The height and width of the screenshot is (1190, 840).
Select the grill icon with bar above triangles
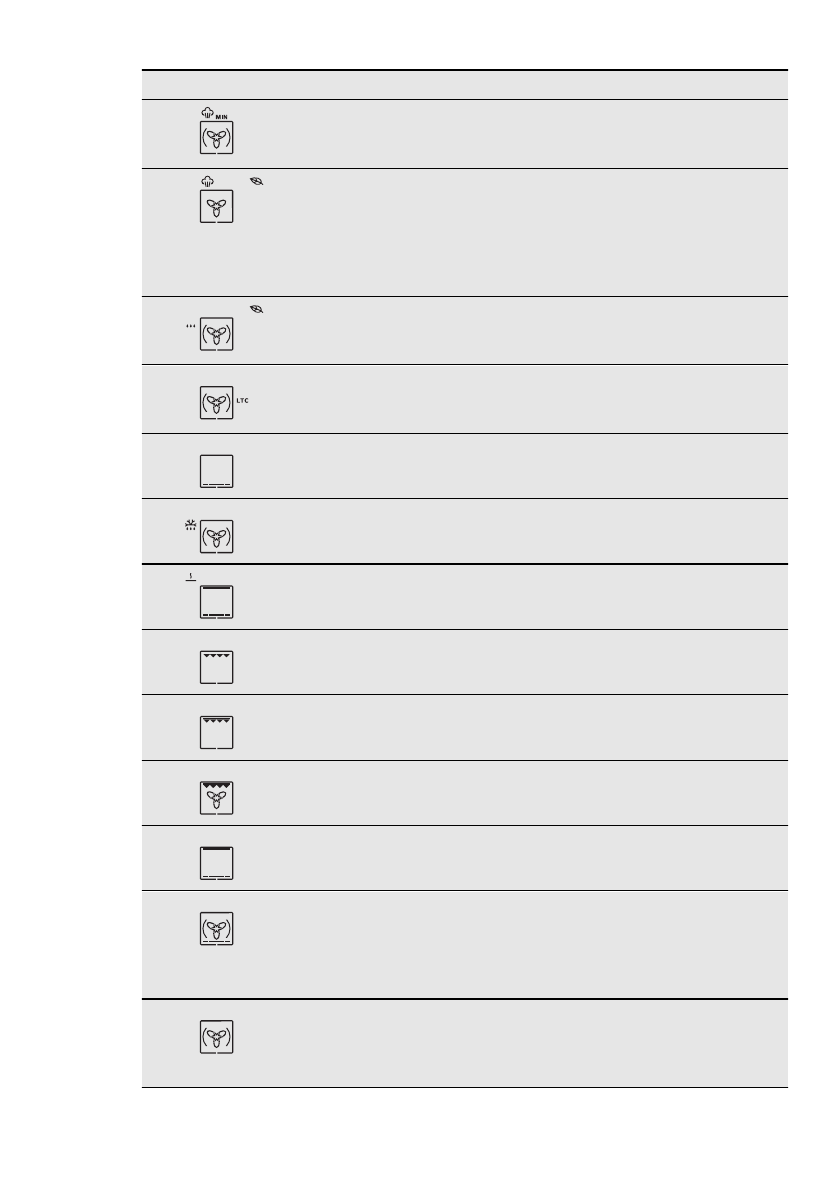(217, 732)
